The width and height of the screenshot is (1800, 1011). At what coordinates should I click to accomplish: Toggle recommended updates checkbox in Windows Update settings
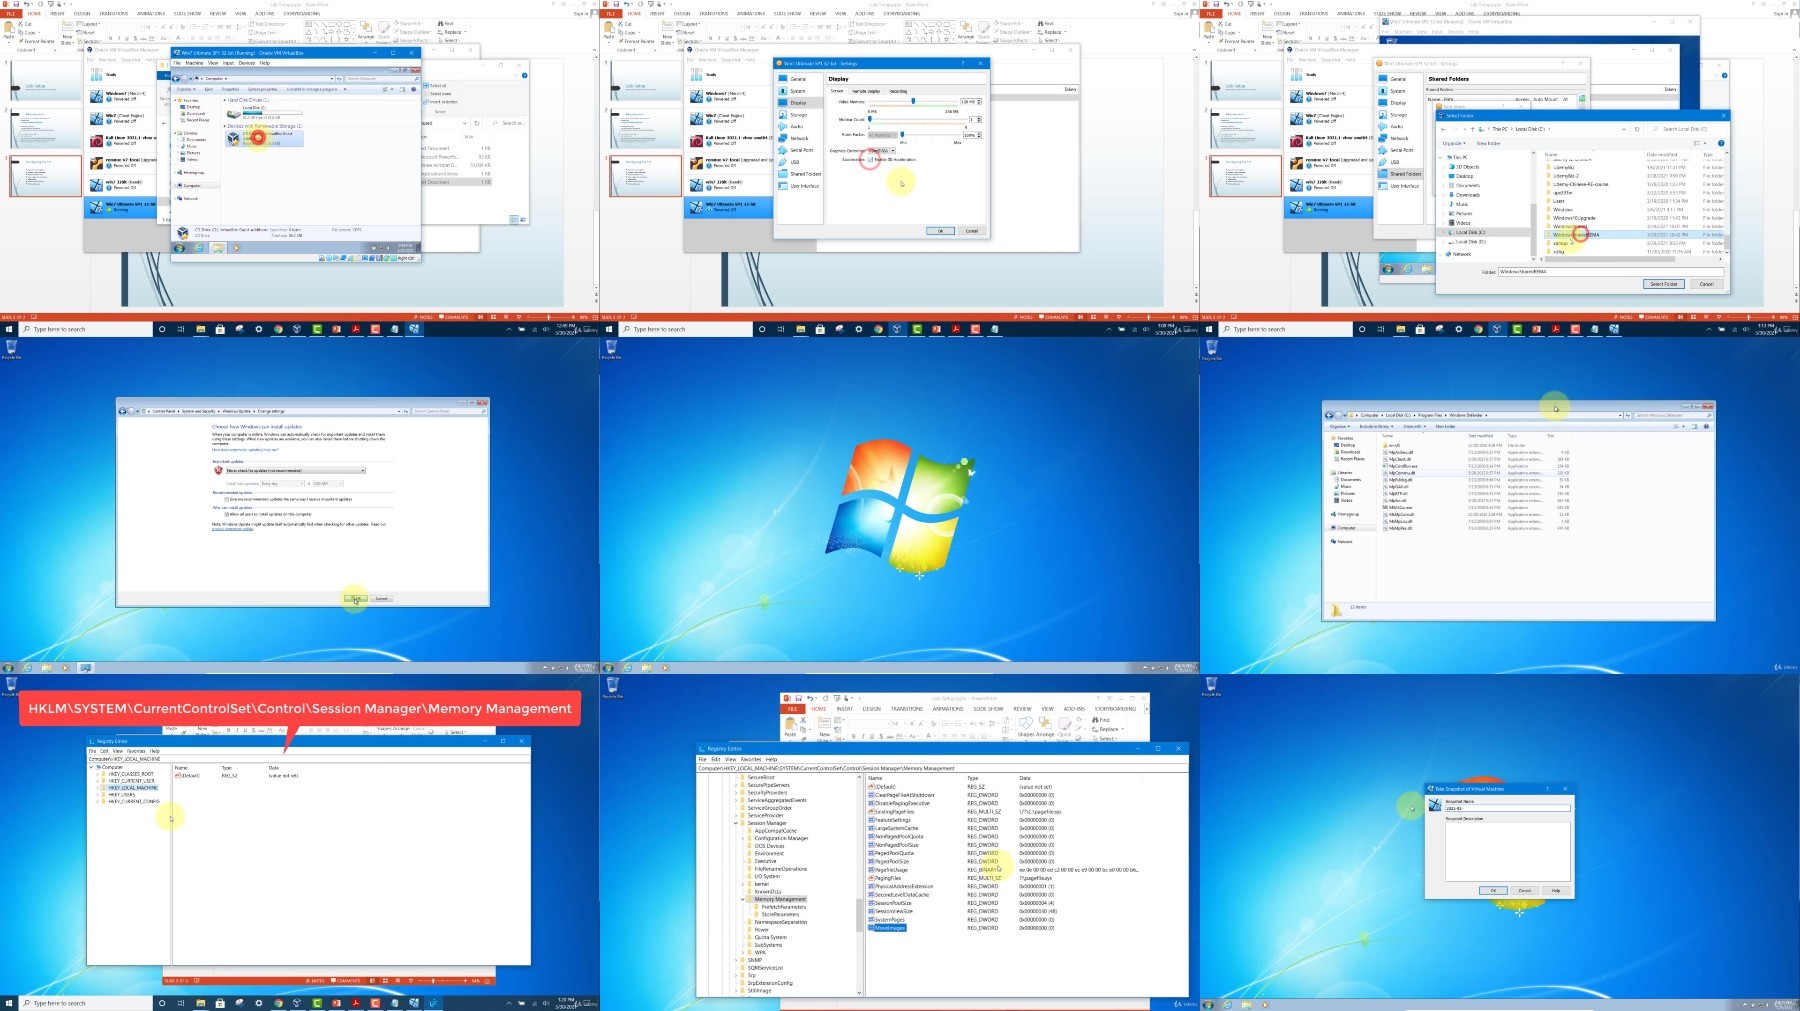(x=226, y=499)
